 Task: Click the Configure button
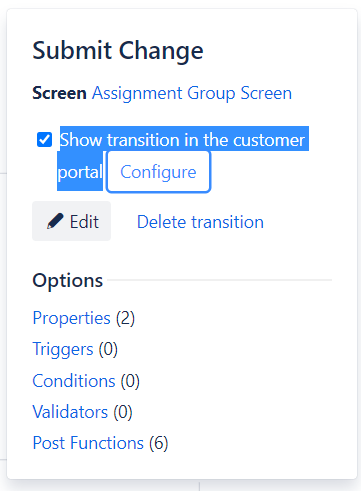(158, 172)
